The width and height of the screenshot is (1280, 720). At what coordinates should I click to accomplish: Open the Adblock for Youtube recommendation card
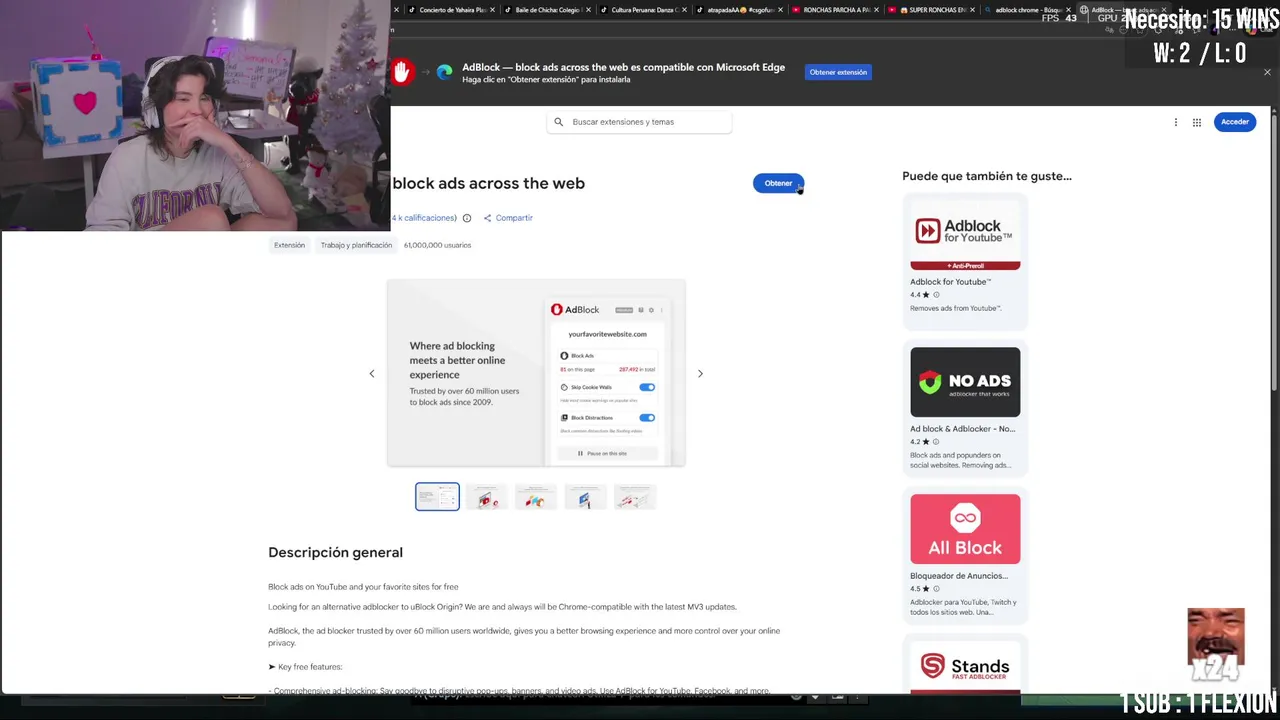pyautogui.click(x=965, y=262)
